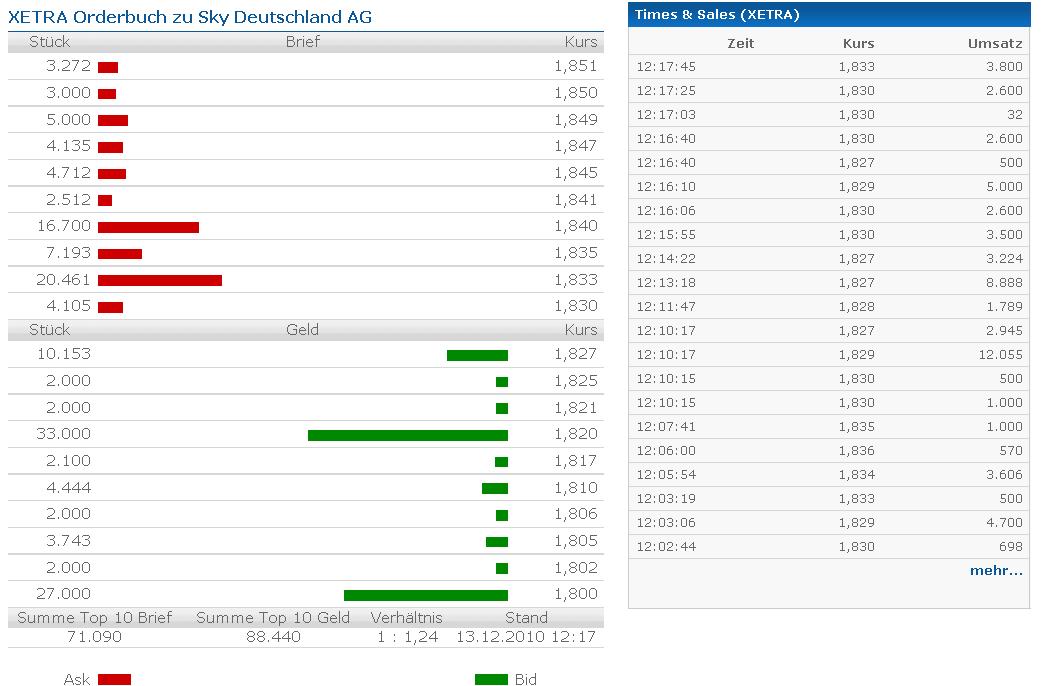Viewport: 1043px width, 686px height.
Task: Click the Summe Top 10 Geld value 88.440
Action: pos(273,636)
